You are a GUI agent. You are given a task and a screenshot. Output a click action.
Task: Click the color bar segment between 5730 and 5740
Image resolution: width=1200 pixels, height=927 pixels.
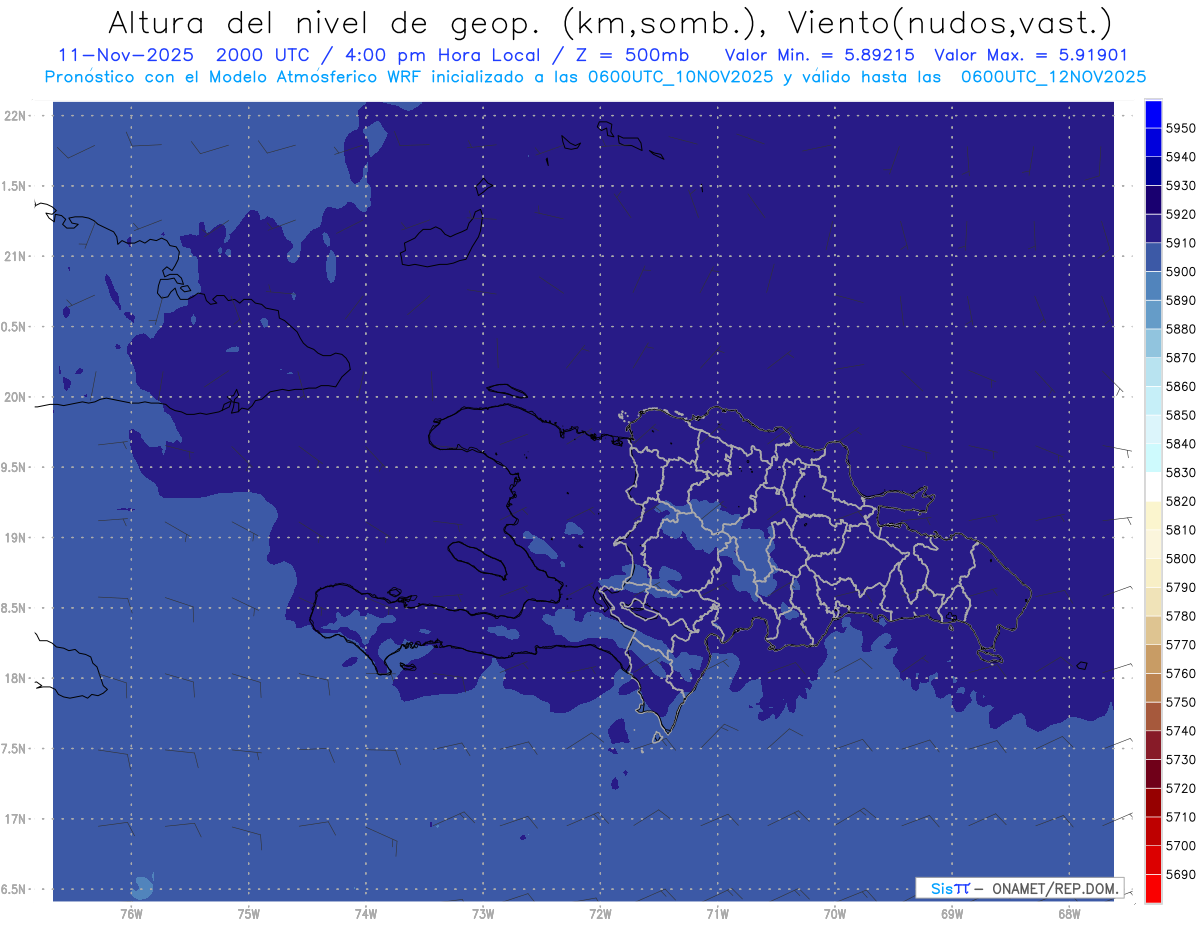point(1153,745)
